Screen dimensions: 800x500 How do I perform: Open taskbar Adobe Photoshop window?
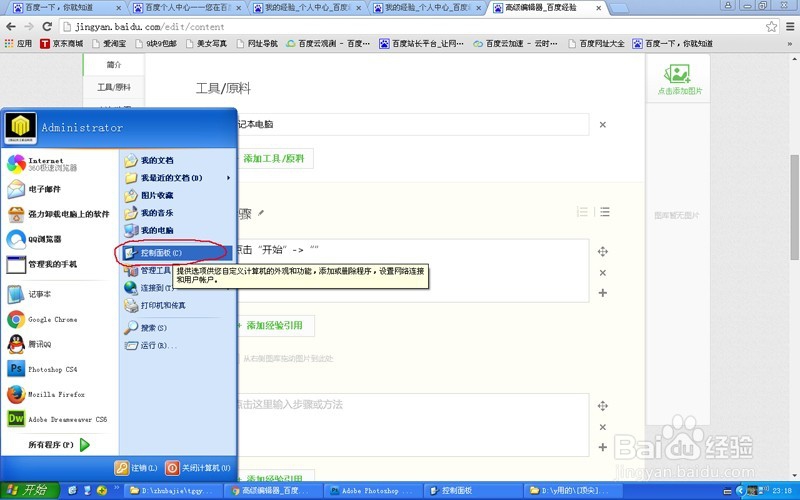click(x=373, y=491)
